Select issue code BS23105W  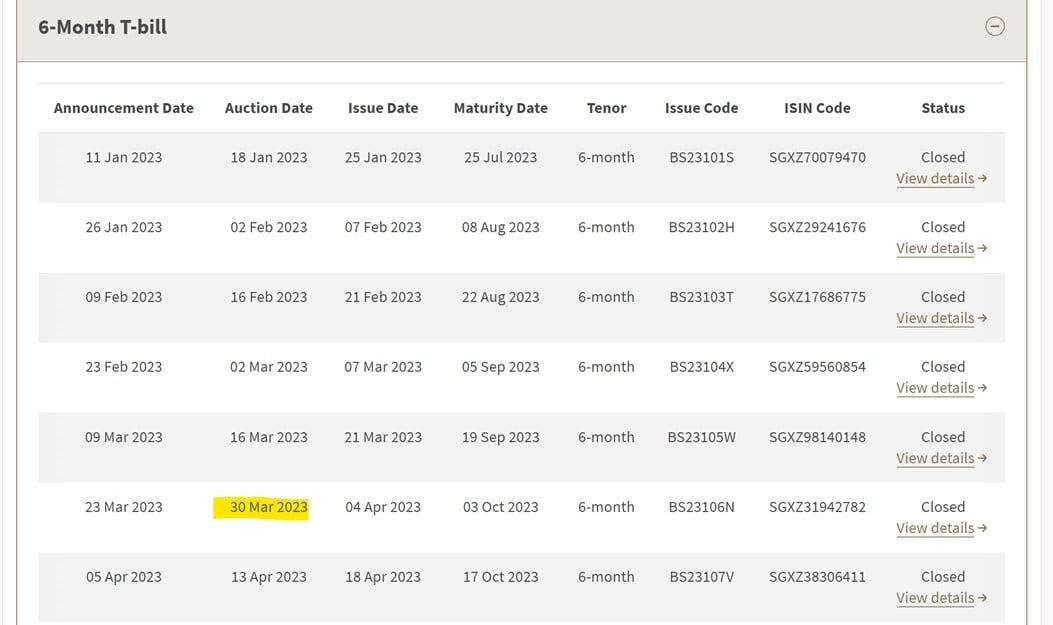click(701, 438)
